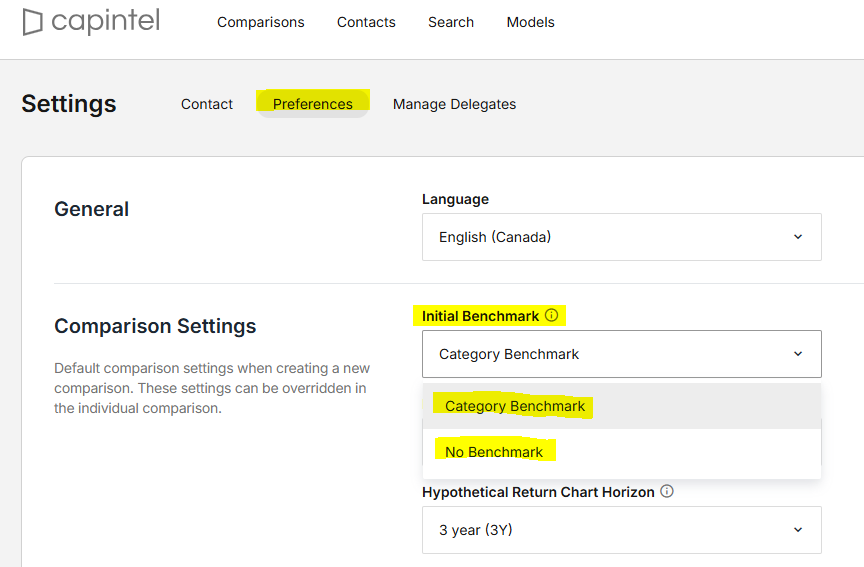Open the 3 year (3Y) horizon dropdown
864x567 pixels.
point(622,530)
